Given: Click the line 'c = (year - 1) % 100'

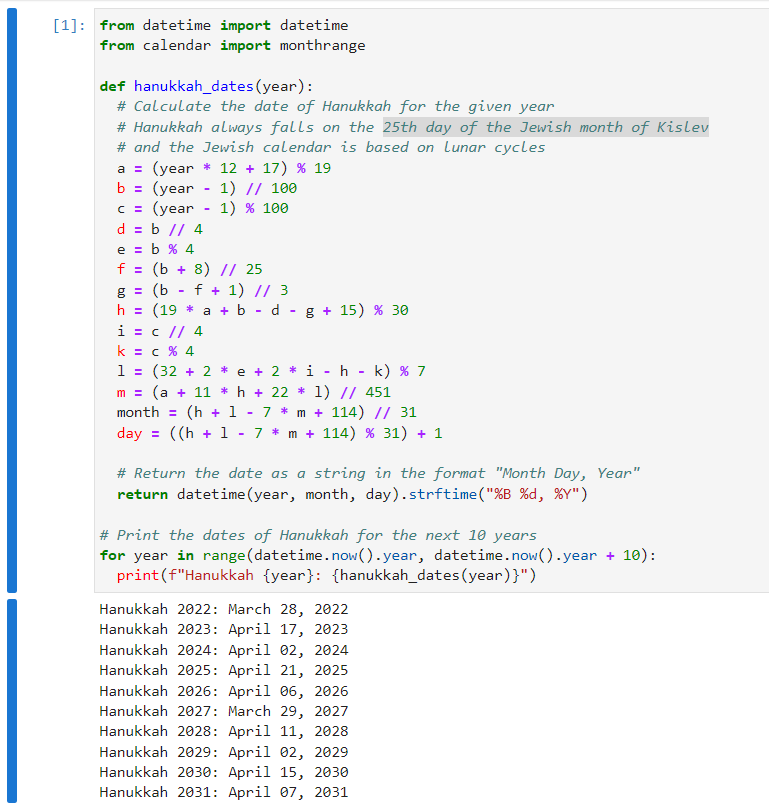Looking at the screenshot, I should click(x=203, y=208).
